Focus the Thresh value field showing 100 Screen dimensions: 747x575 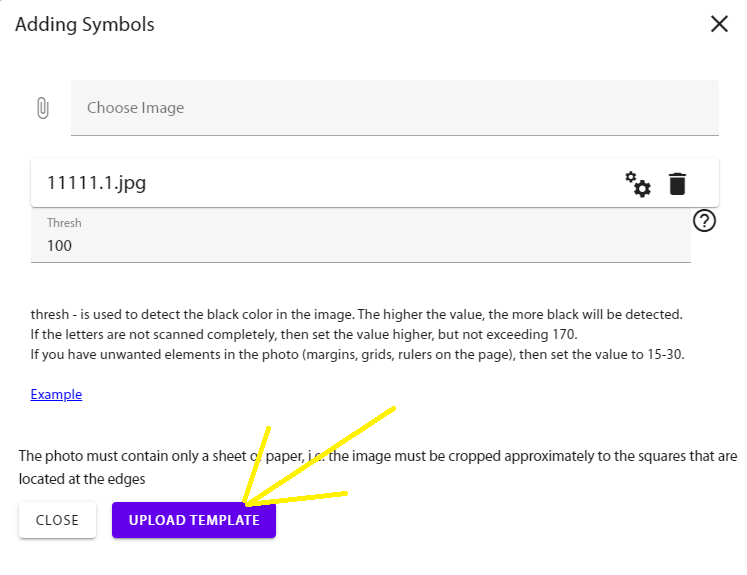(360, 245)
